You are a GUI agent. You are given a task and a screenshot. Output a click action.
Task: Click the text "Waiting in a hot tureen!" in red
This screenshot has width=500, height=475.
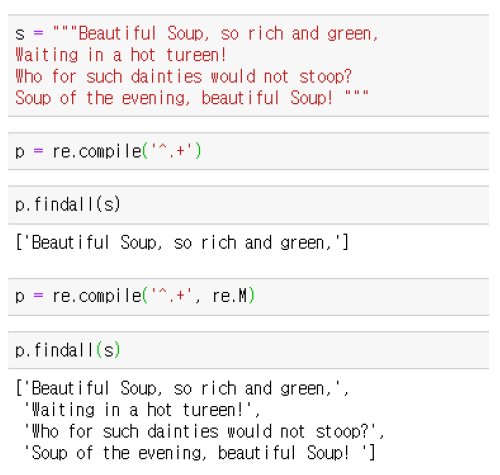click(121, 55)
